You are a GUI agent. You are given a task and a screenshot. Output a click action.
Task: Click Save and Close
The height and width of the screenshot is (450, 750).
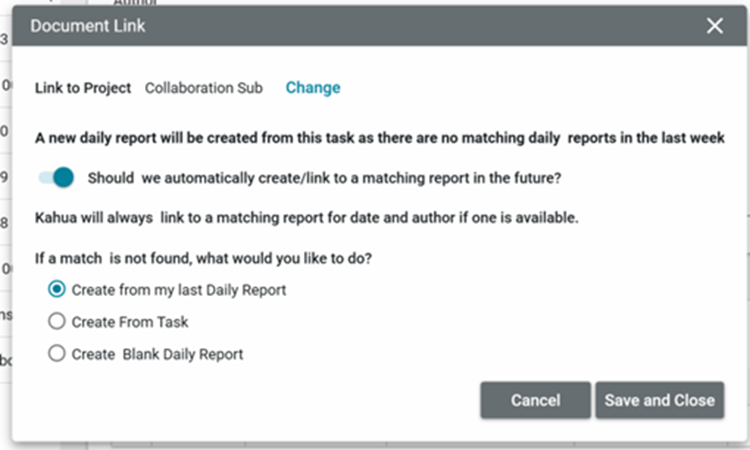(659, 400)
